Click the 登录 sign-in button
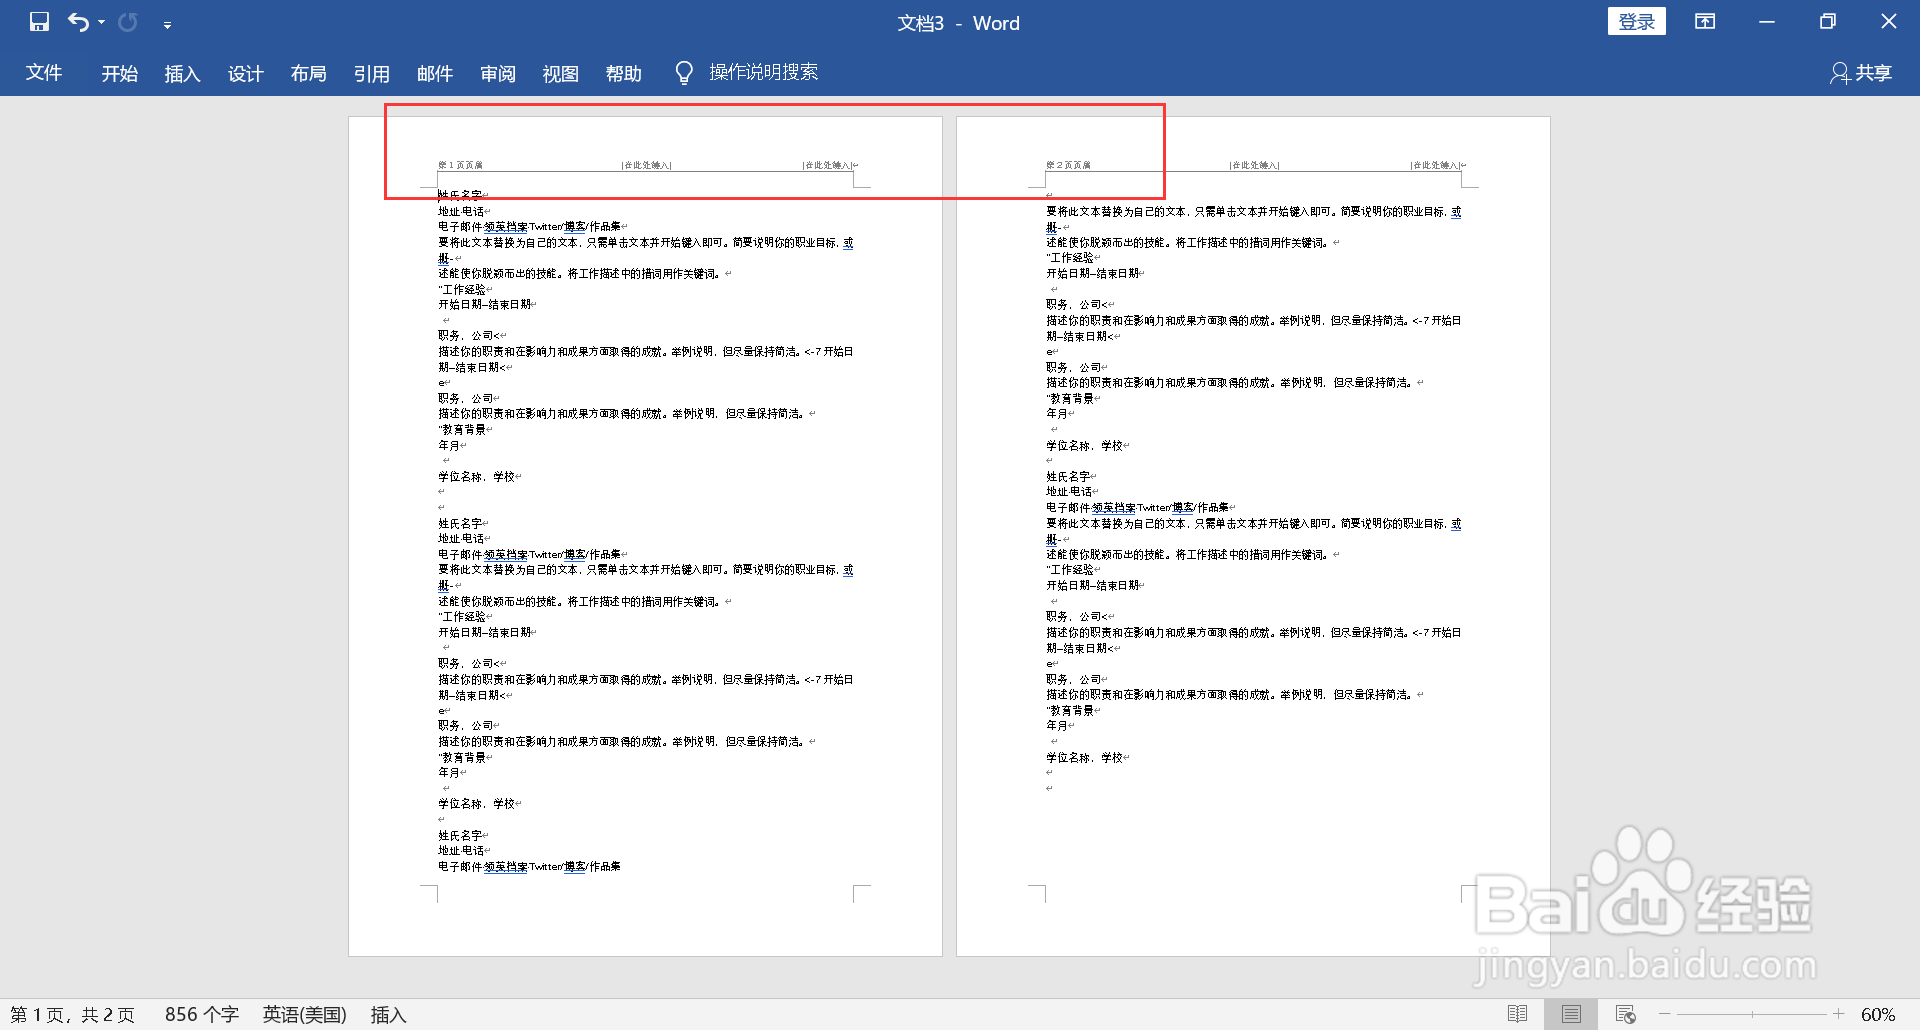This screenshot has width=1920, height=1030. tap(1637, 20)
